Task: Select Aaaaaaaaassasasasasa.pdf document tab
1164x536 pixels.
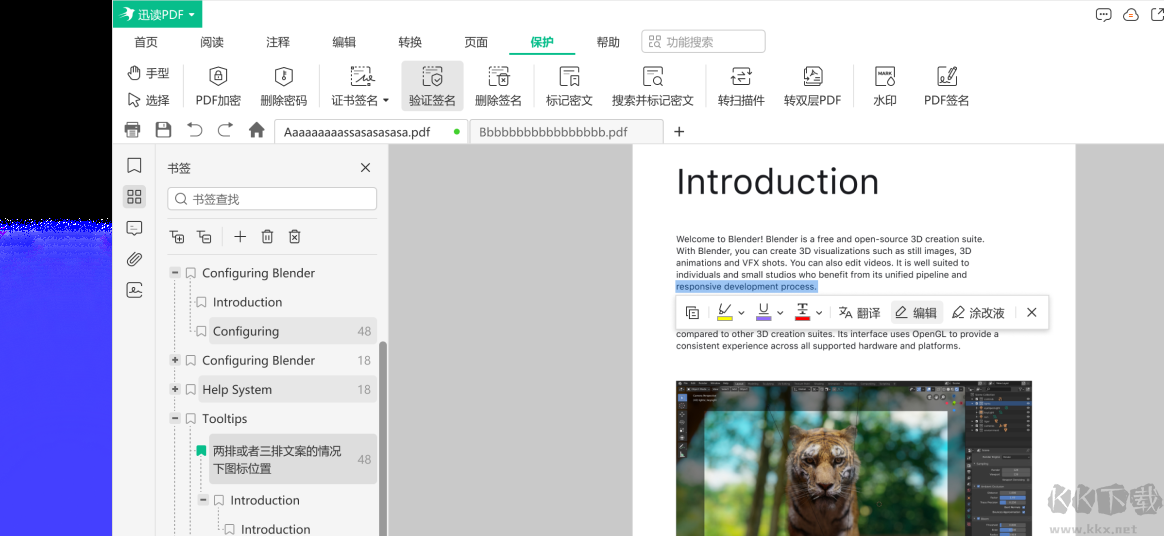Action: coord(371,132)
